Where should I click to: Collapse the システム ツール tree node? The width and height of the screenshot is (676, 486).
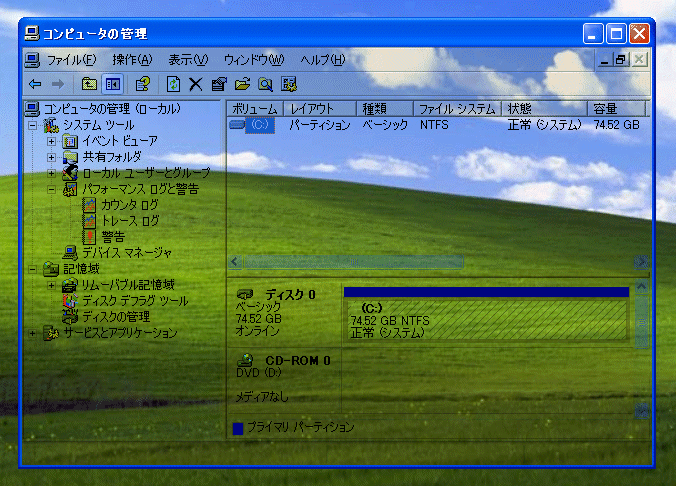pyautogui.click(x=32, y=125)
